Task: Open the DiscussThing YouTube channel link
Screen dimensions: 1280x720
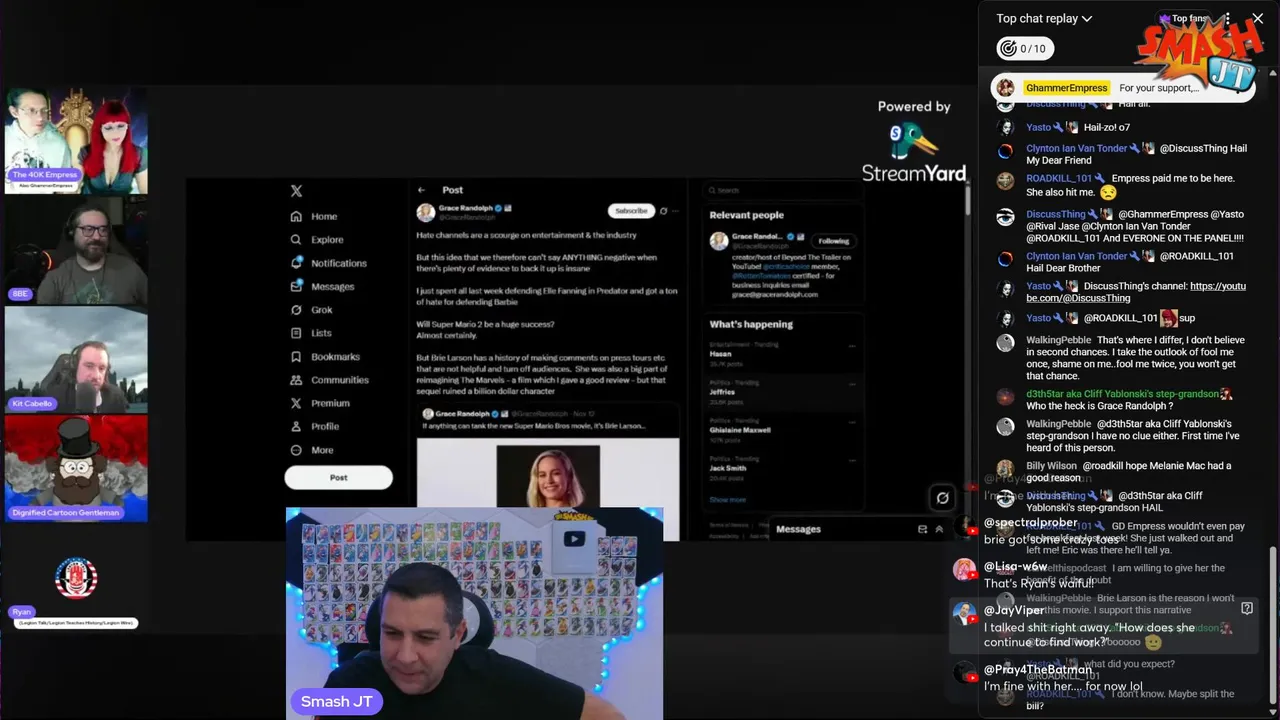Action: coord(1138,292)
